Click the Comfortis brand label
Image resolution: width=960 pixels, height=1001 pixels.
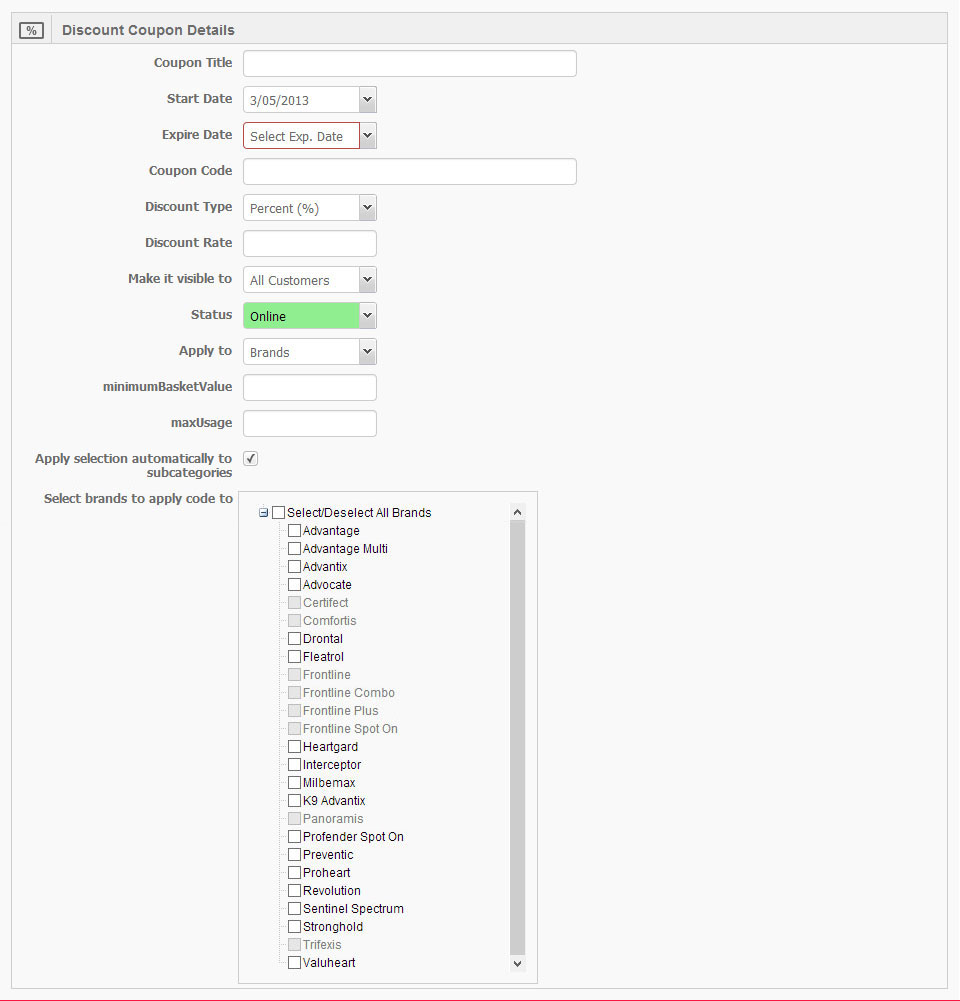[329, 621]
